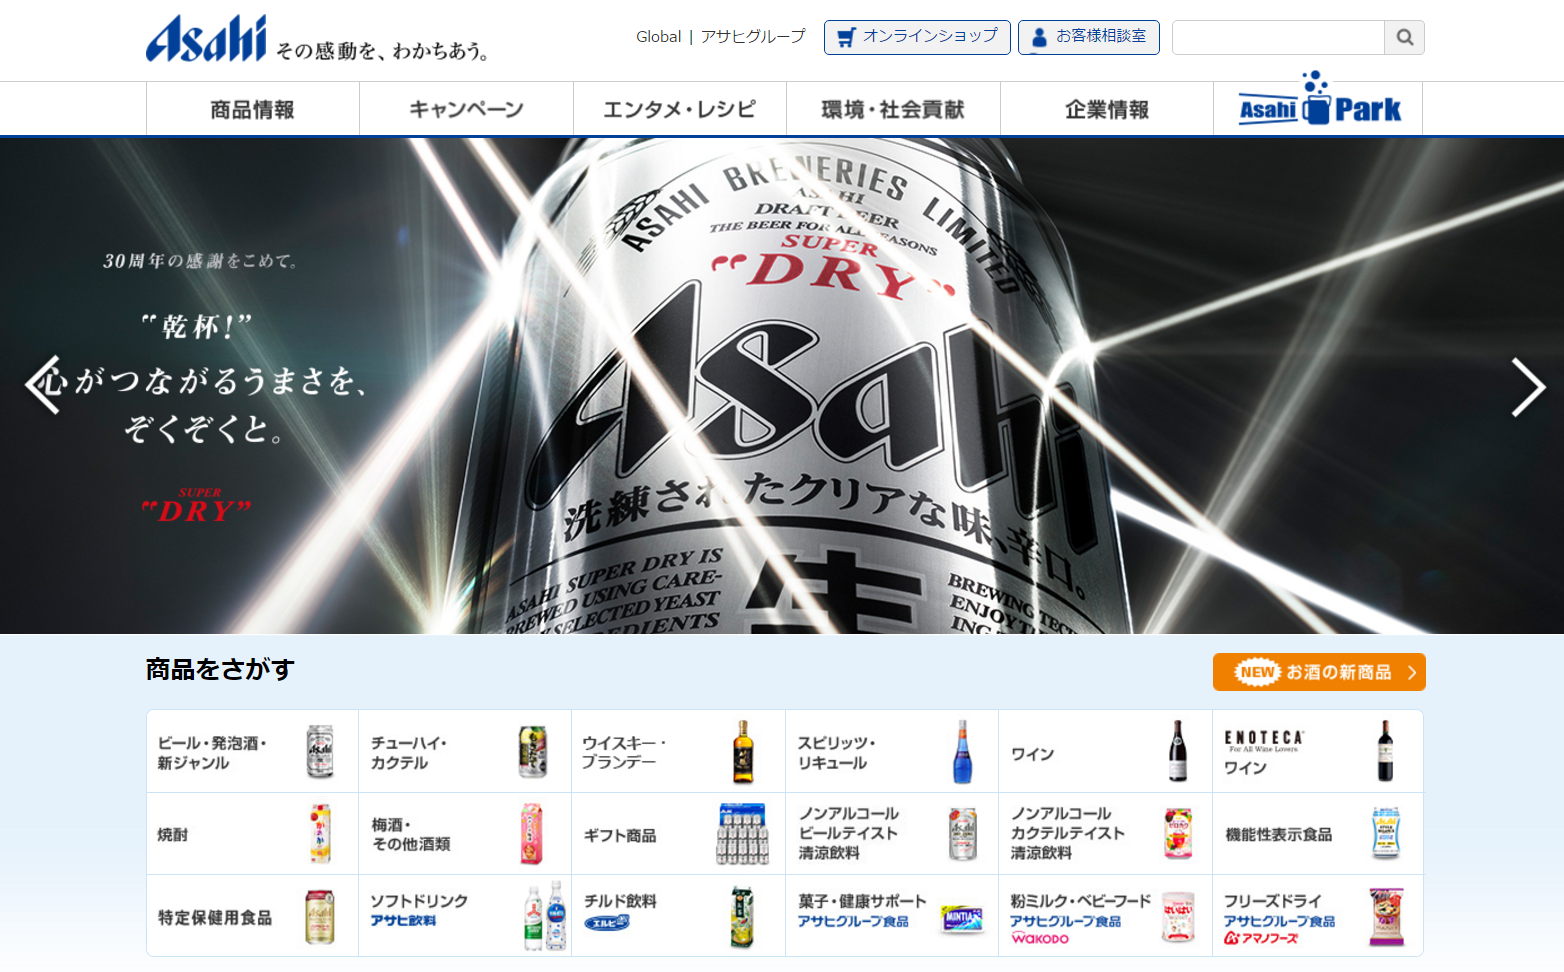Click the carton image in チルド飲料 tile
Image resolution: width=1564 pixels, height=972 pixels.
tap(742, 916)
